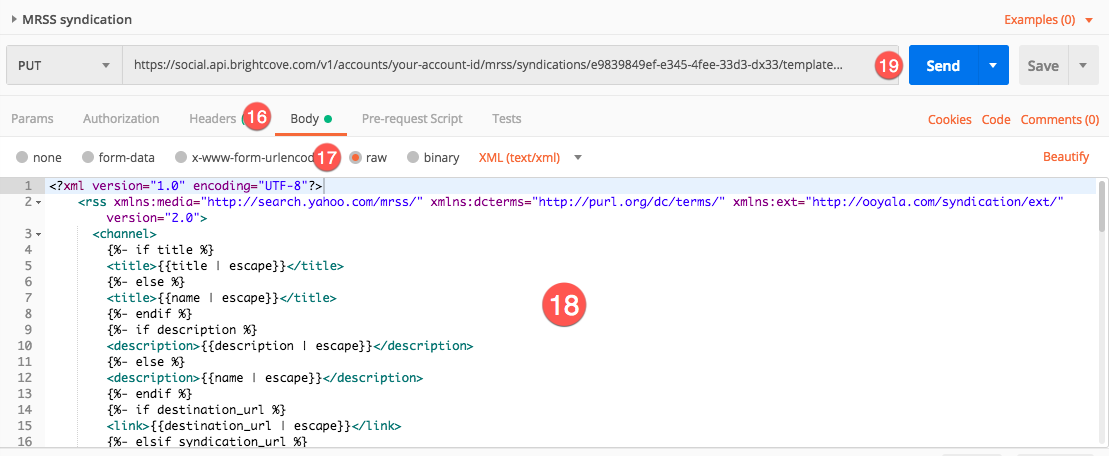1109x456 pixels.
Task: Open the PUT method dropdown
Action: 64,65
